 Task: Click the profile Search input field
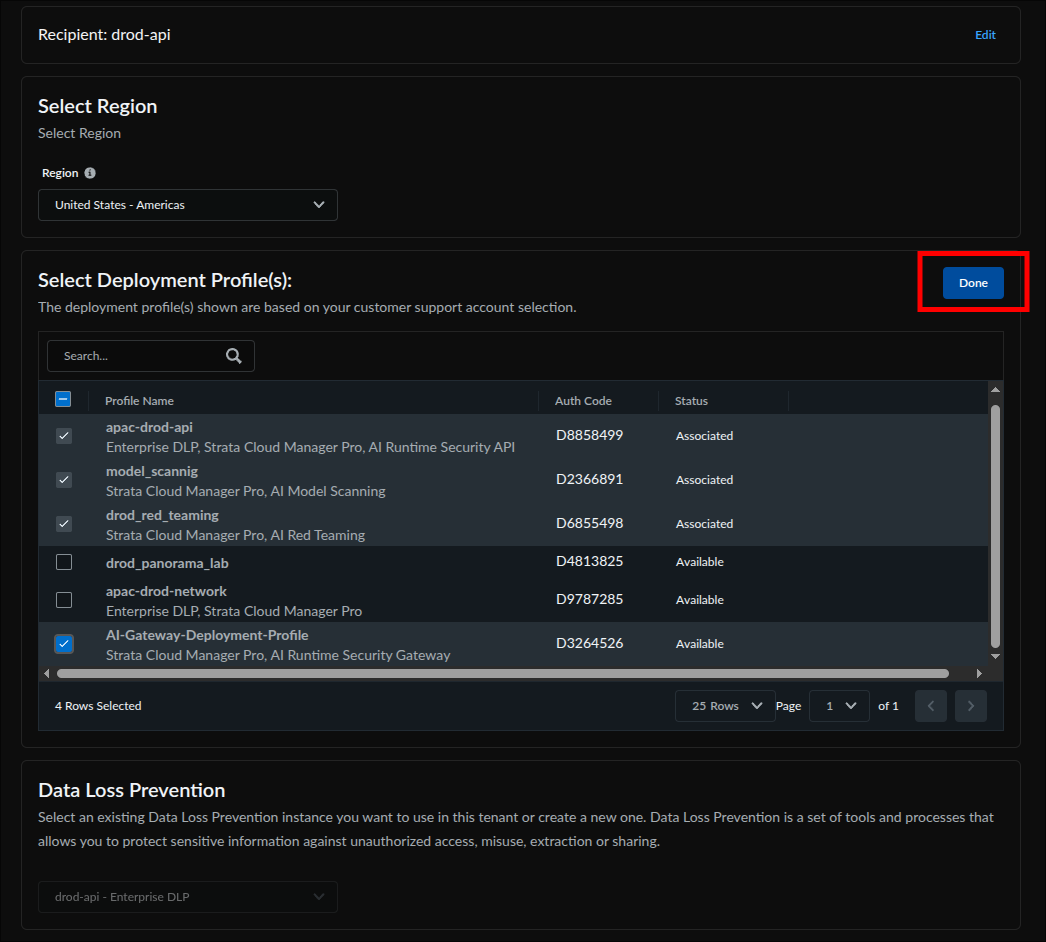[x=151, y=356]
